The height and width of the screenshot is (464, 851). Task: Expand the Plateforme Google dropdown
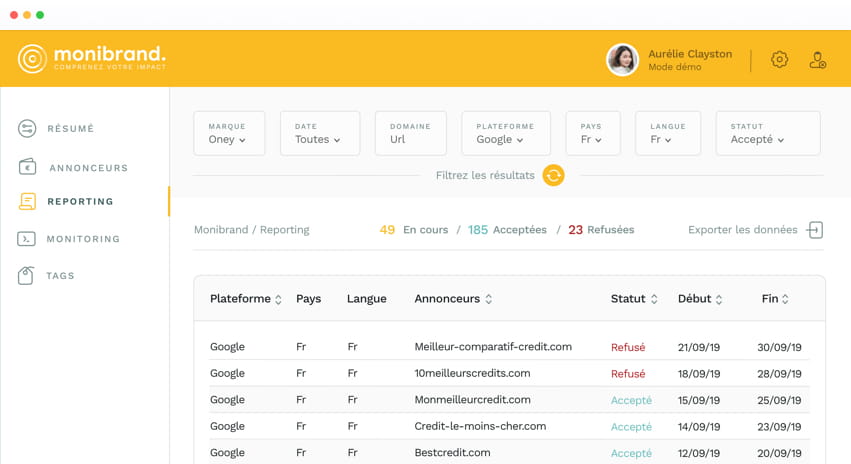click(x=505, y=133)
